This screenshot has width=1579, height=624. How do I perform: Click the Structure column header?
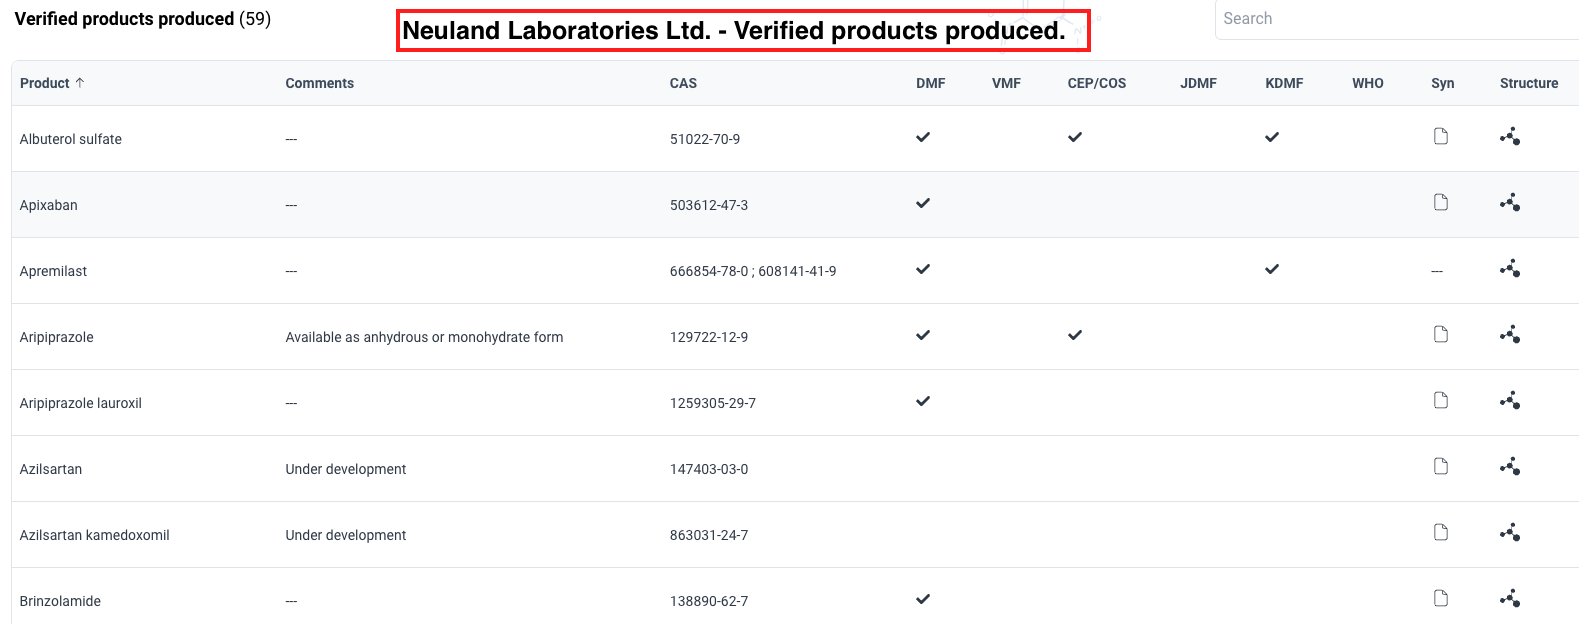tap(1528, 83)
